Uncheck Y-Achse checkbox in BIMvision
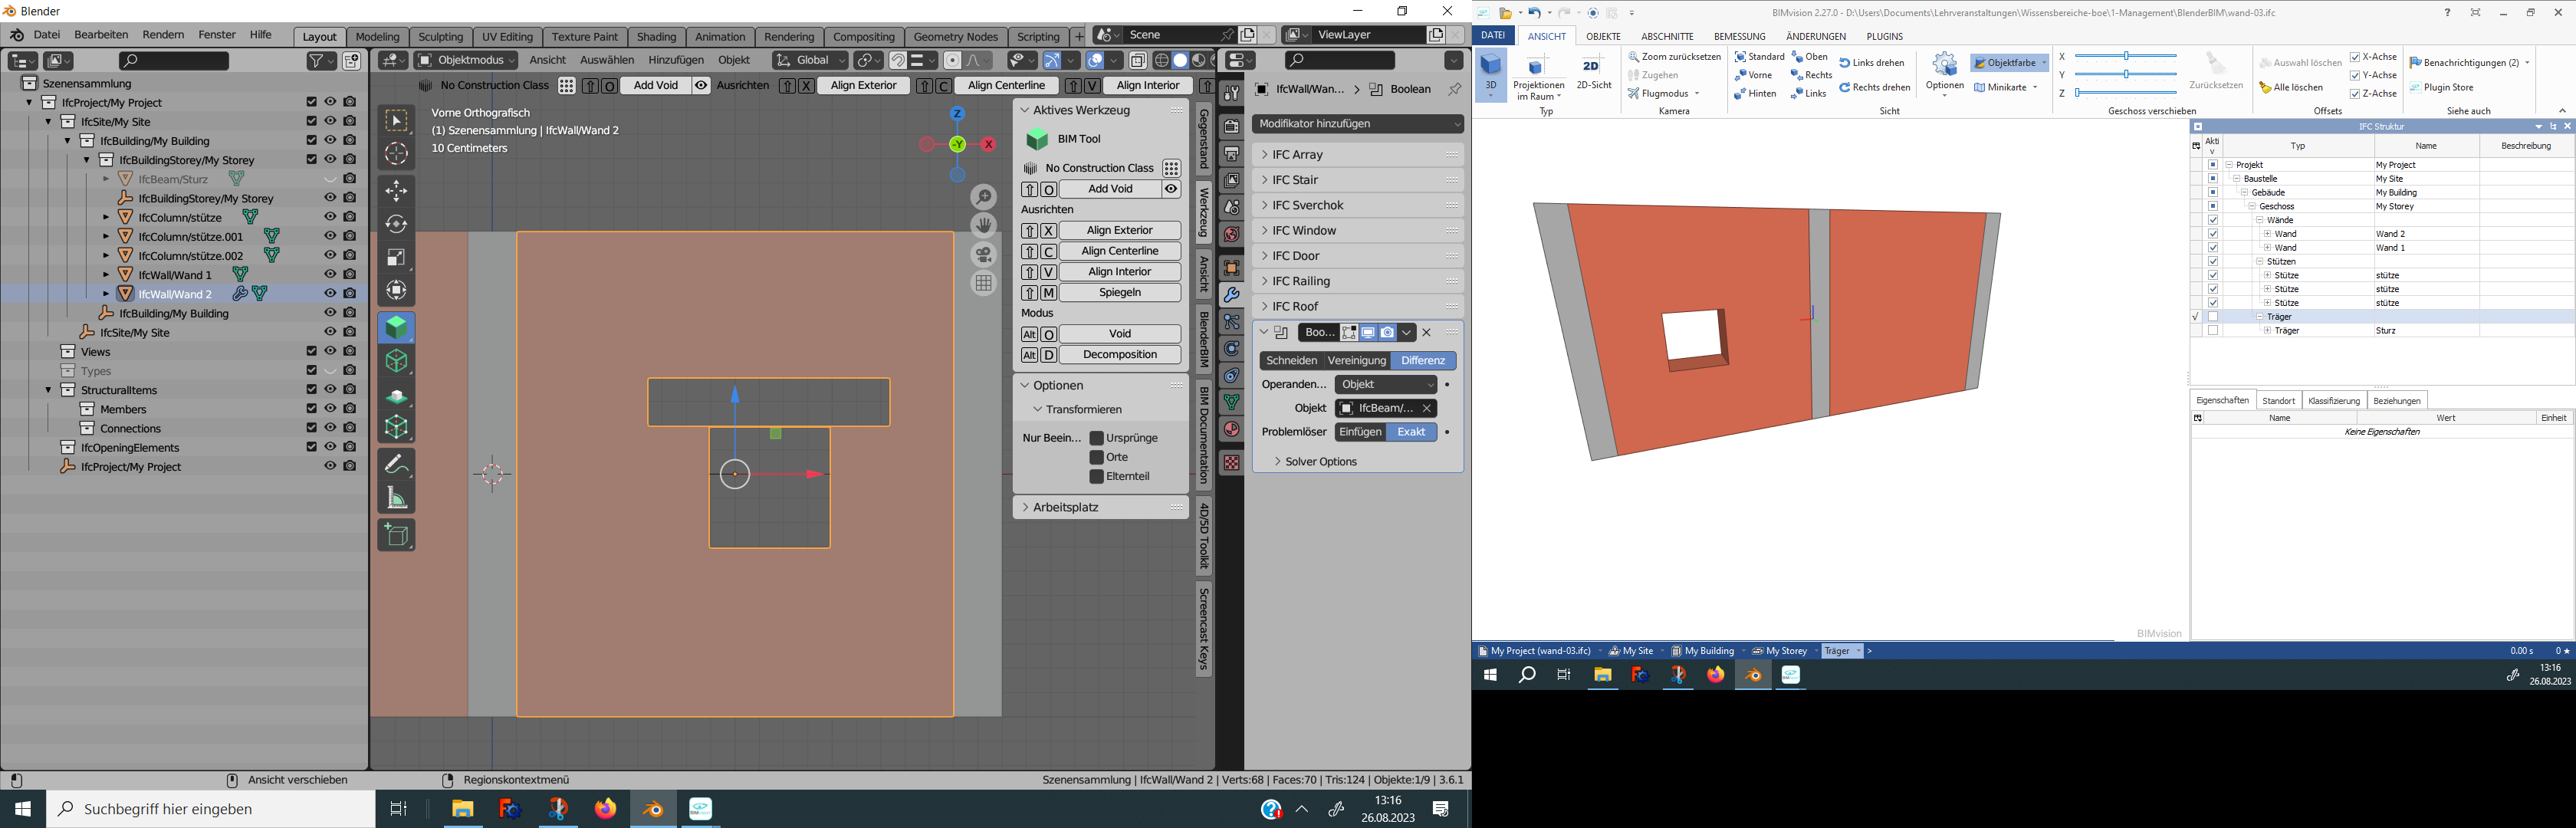This screenshot has width=2576, height=828. click(2355, 75)
